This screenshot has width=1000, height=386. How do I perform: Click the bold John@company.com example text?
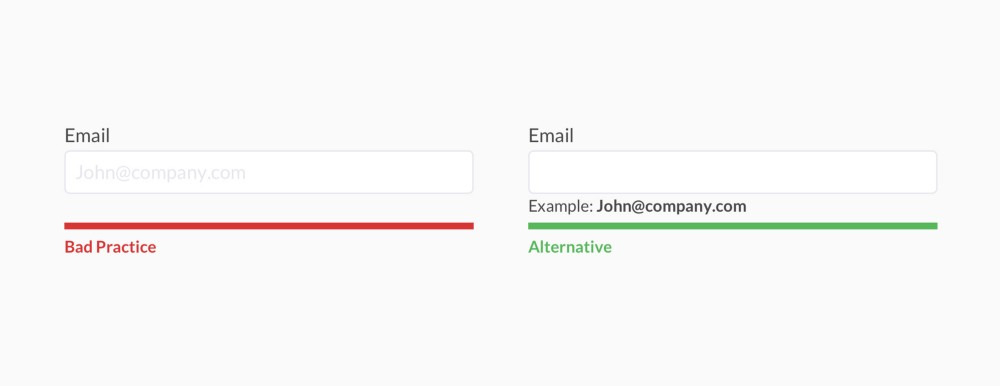pyautogui.click(x=672, y=207)
